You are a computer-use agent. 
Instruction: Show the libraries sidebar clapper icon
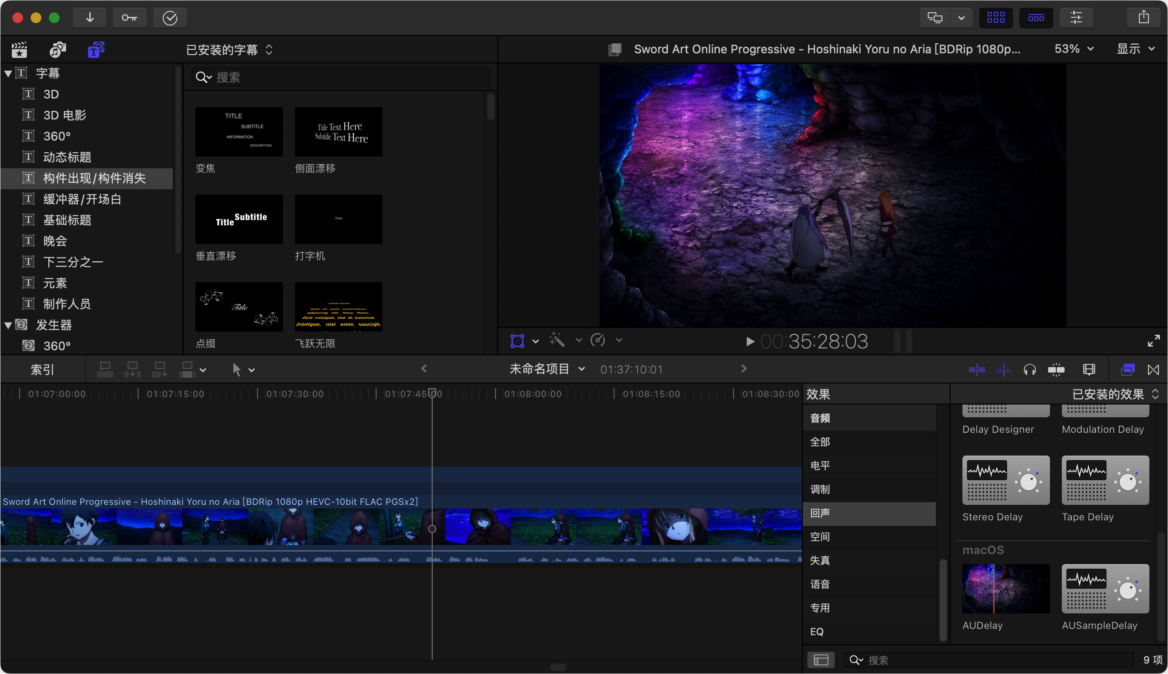pos(19,50)
